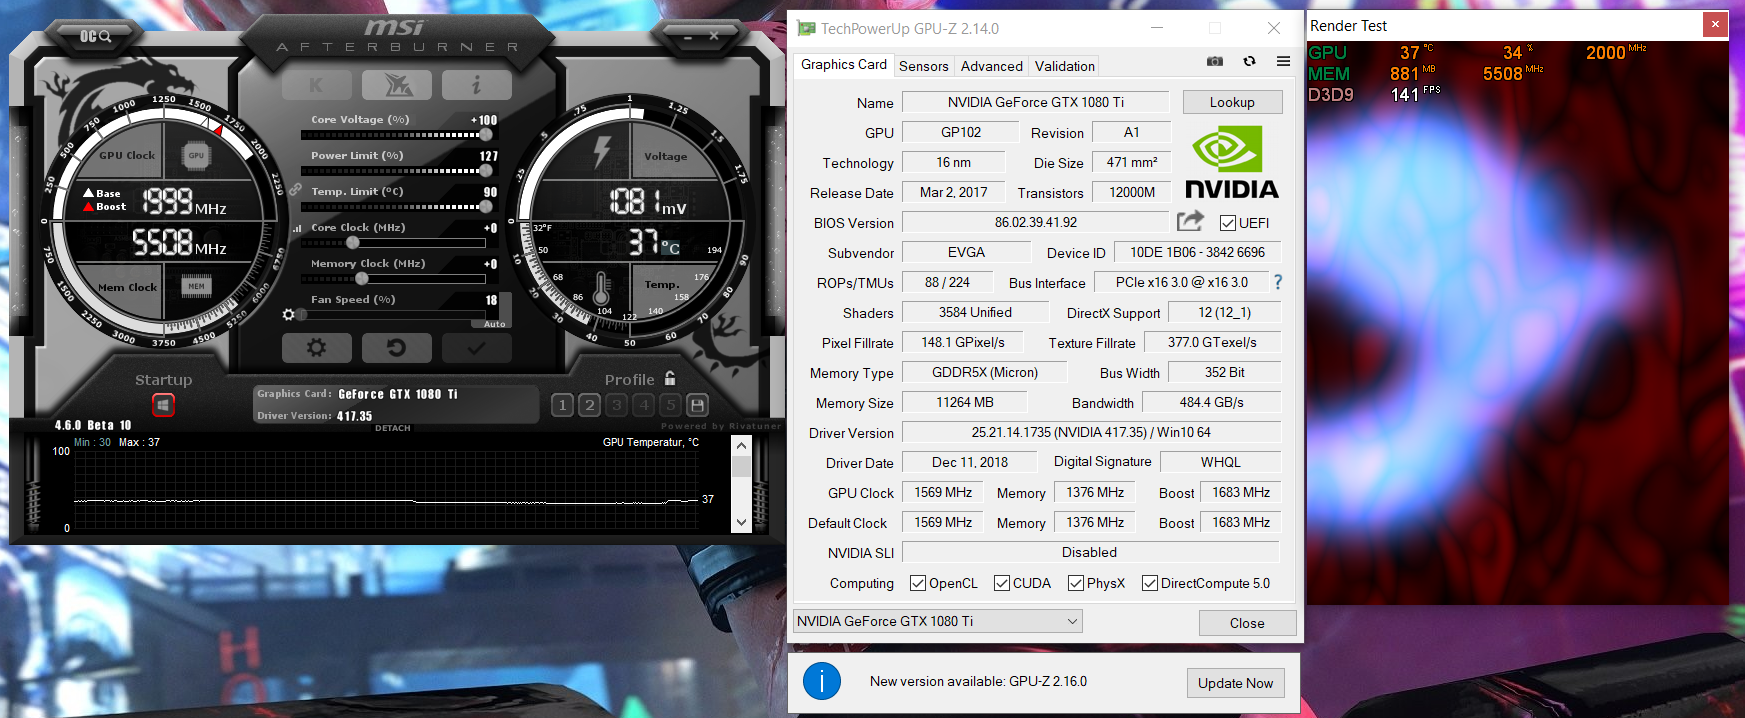Click the GPU-Z refresh icon

click(1249, 61)
